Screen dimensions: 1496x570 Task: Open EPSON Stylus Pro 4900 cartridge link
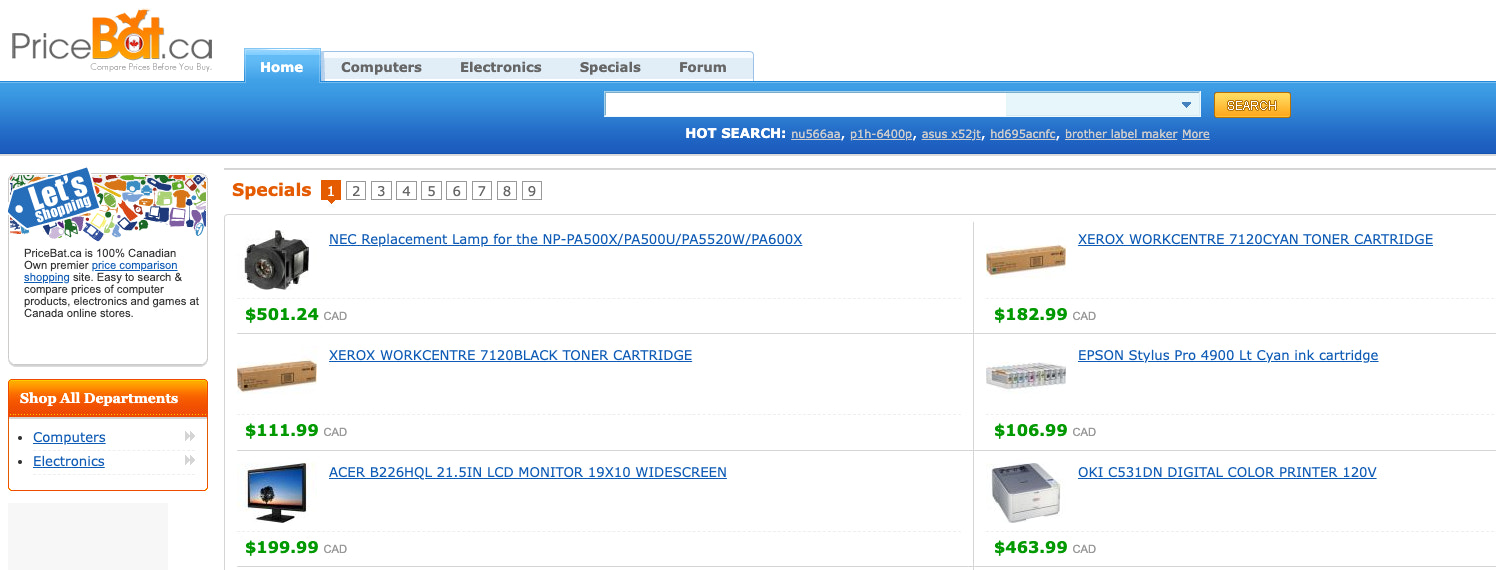tap(1228, 356)
